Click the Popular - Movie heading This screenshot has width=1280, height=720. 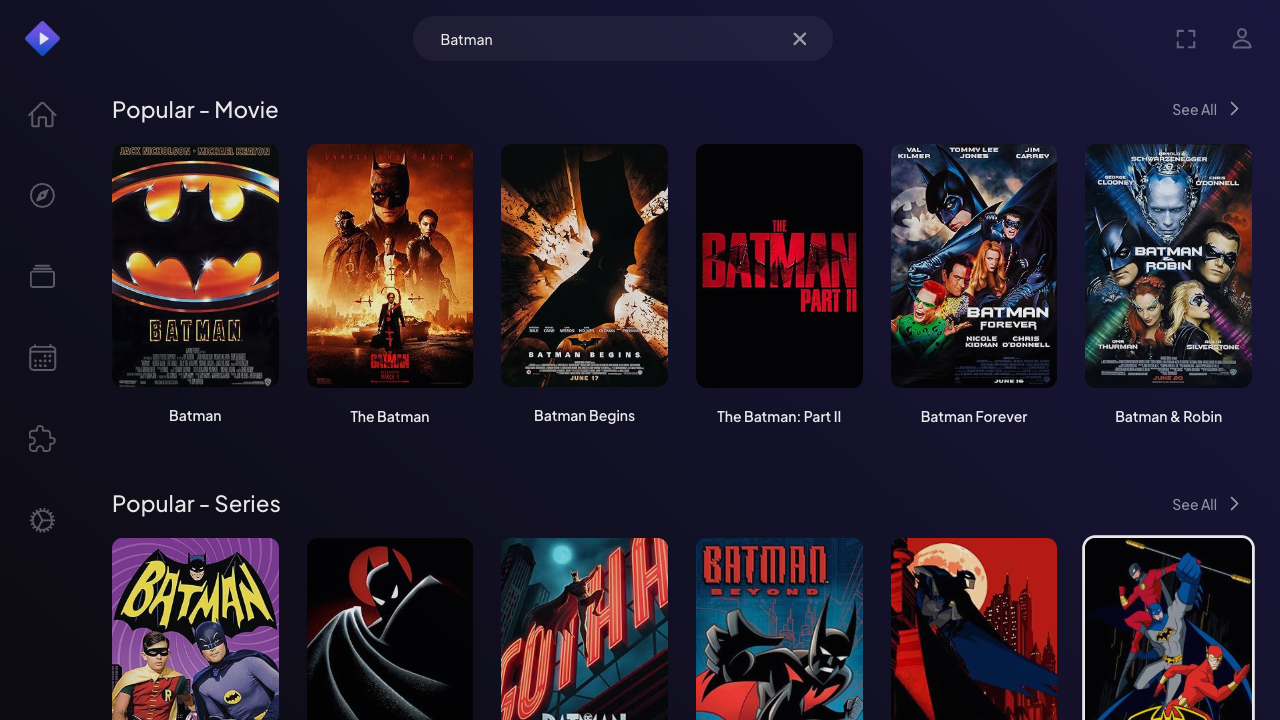195,109
